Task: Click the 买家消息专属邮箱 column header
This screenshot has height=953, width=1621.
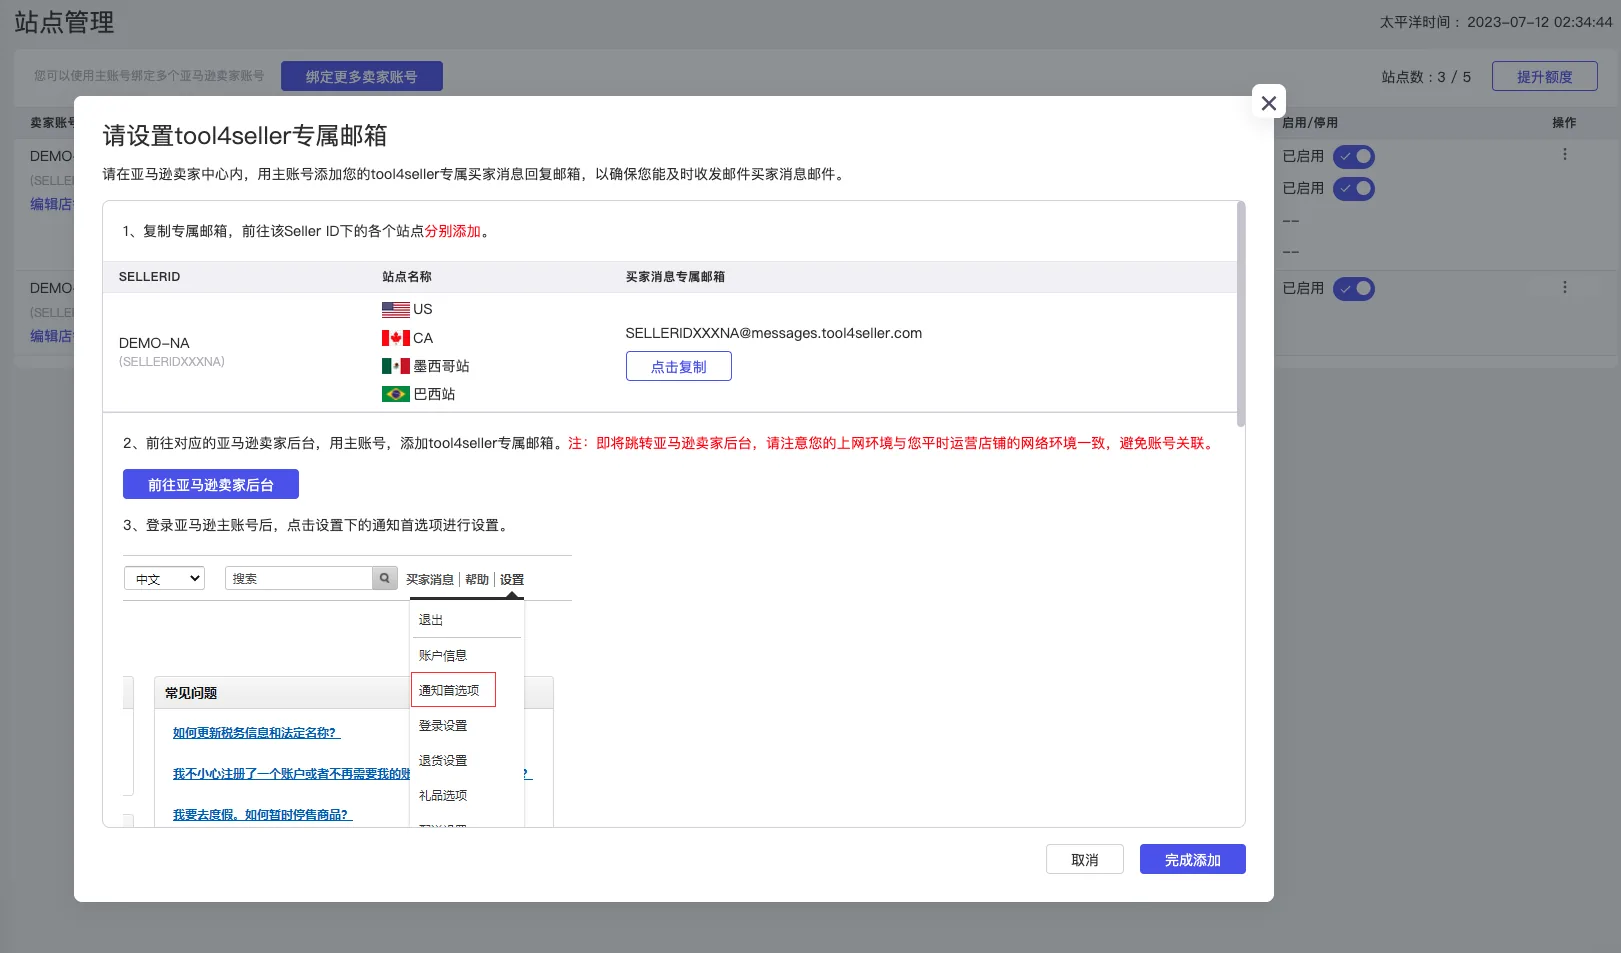Action: [x=675, y=277]
